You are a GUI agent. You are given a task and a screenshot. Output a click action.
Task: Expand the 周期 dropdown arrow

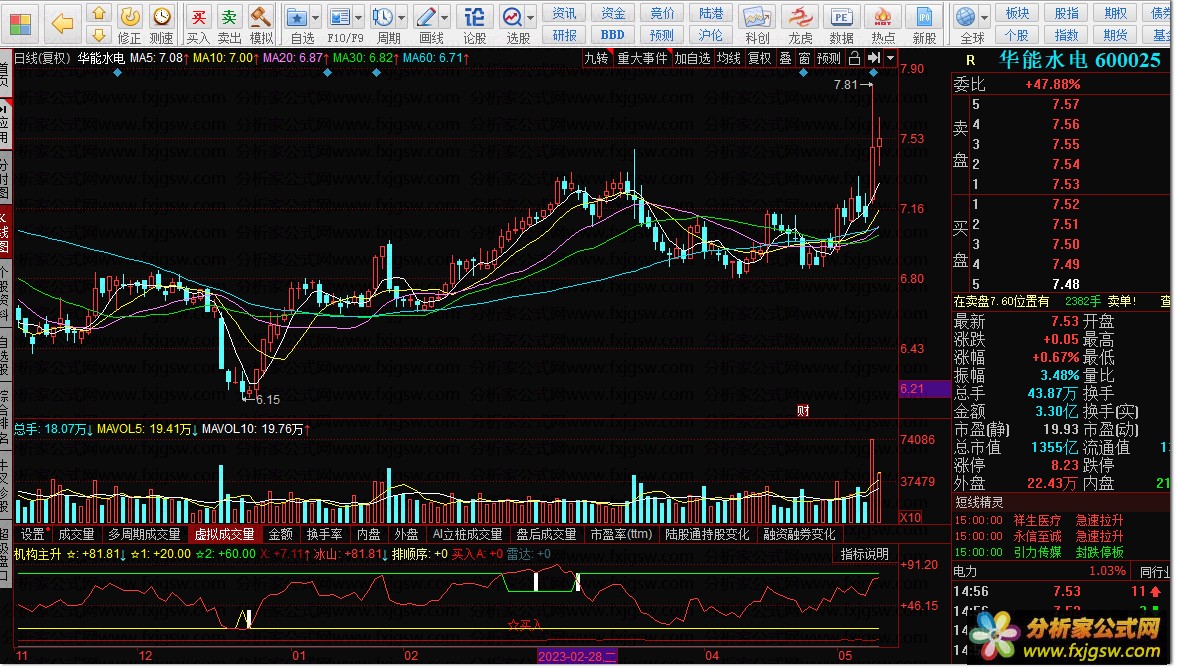tap(402, 17)
